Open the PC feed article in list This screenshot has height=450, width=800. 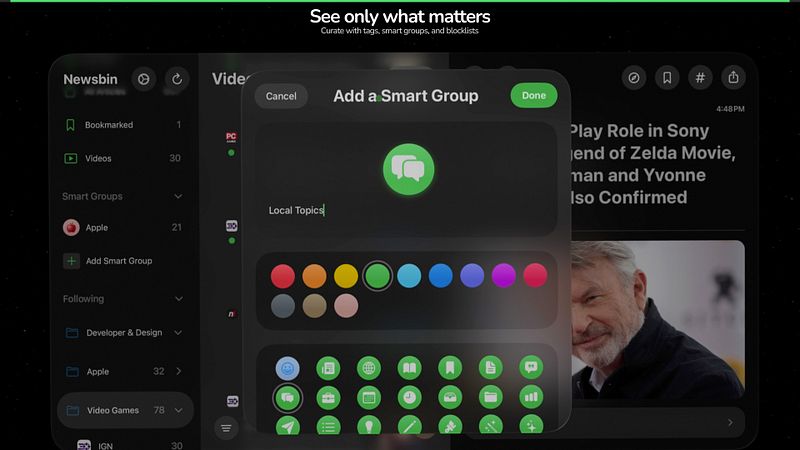click(x=231, y=137)
